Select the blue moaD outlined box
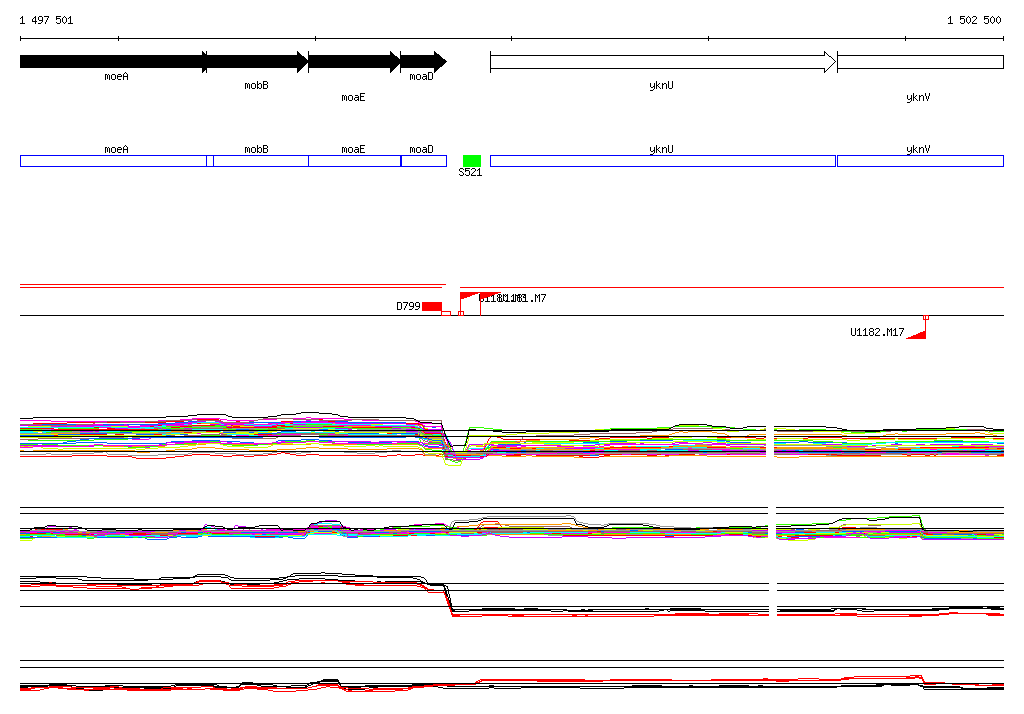The width and height of the screenshot is (1024, 714). click(424, 161)
